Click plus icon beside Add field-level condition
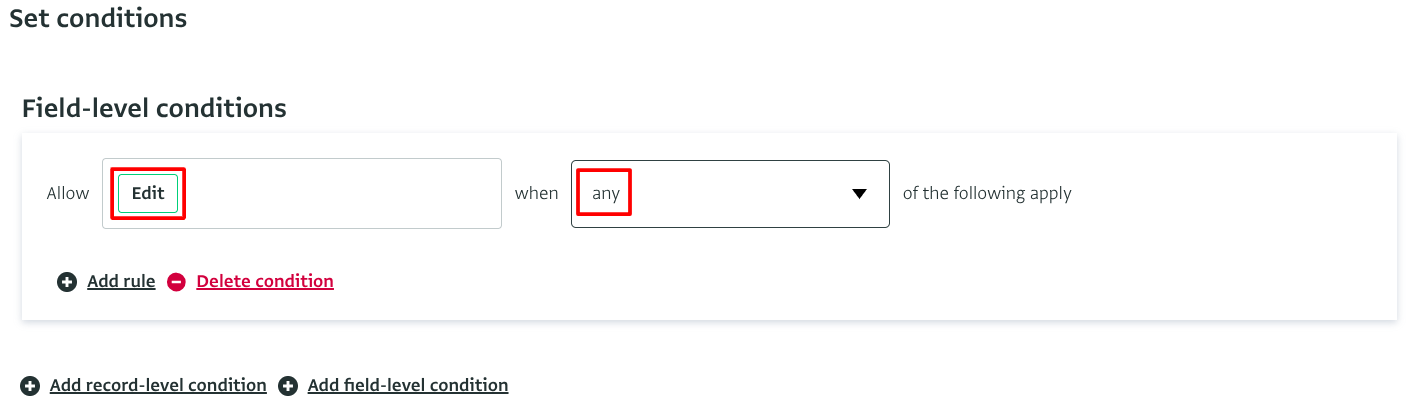 288,386
